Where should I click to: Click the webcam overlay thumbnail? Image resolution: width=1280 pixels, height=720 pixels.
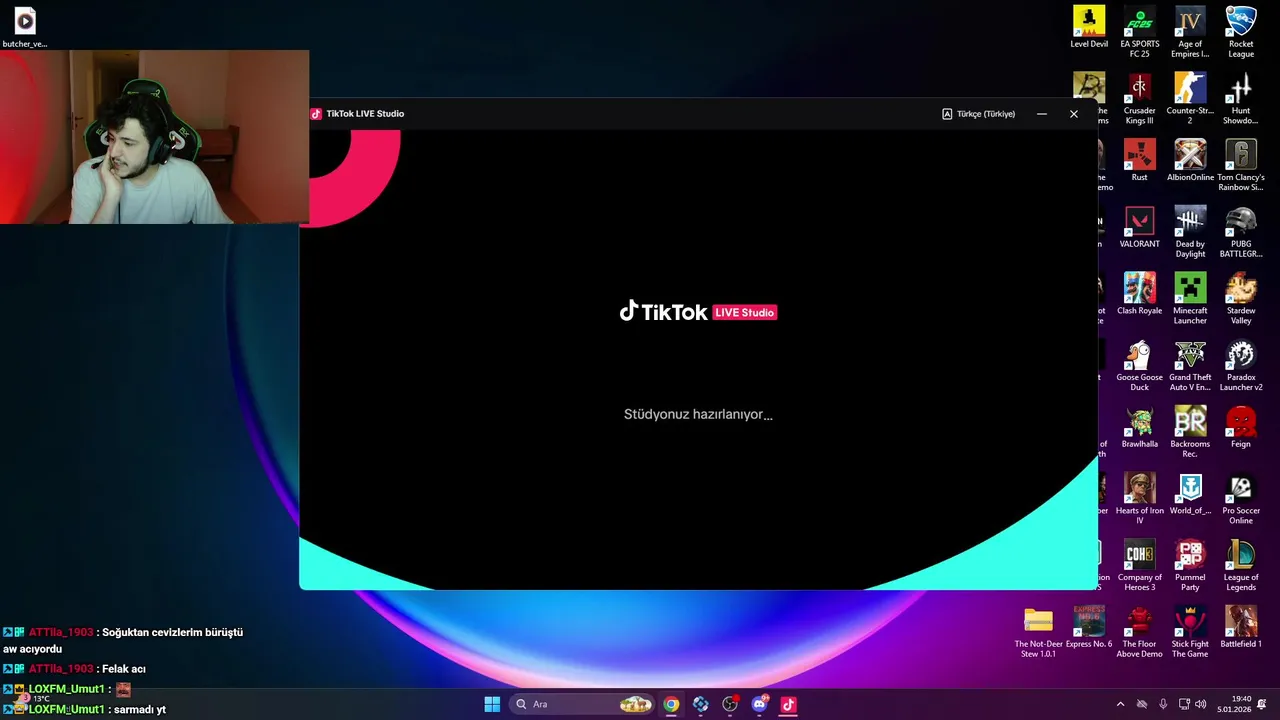[154, 137]
